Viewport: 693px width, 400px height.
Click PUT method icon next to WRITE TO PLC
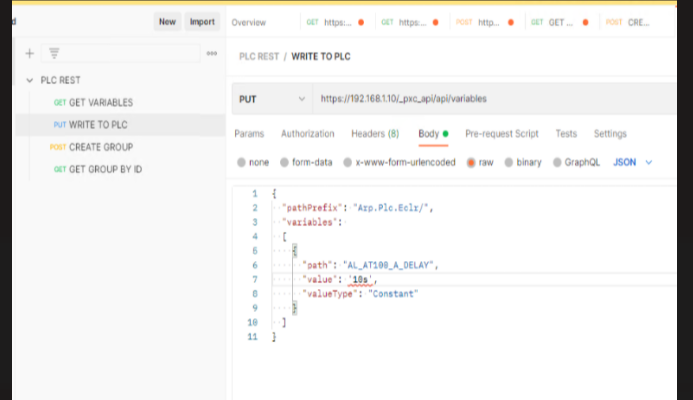coord(60,125)
